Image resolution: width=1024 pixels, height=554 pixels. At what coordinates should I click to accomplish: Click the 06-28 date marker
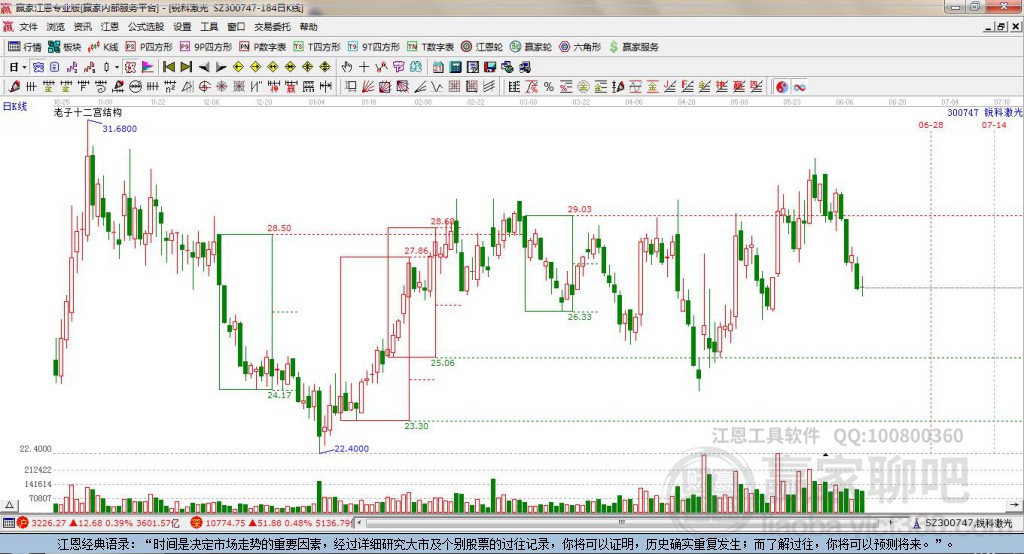coord(931,125)
